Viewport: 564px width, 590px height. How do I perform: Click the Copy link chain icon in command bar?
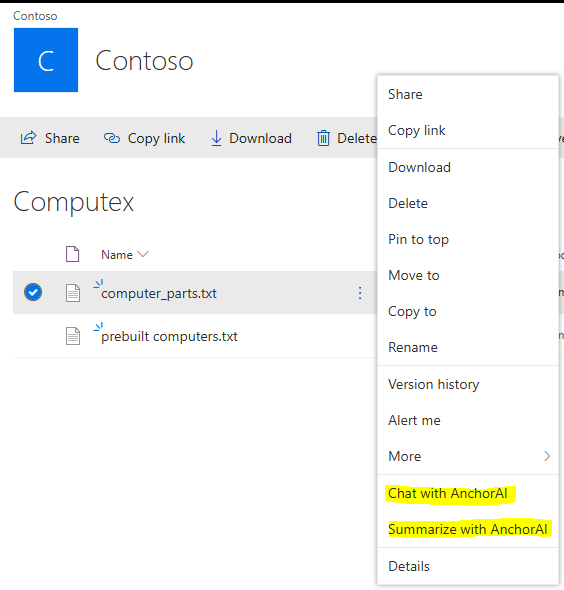coord(112,138)
